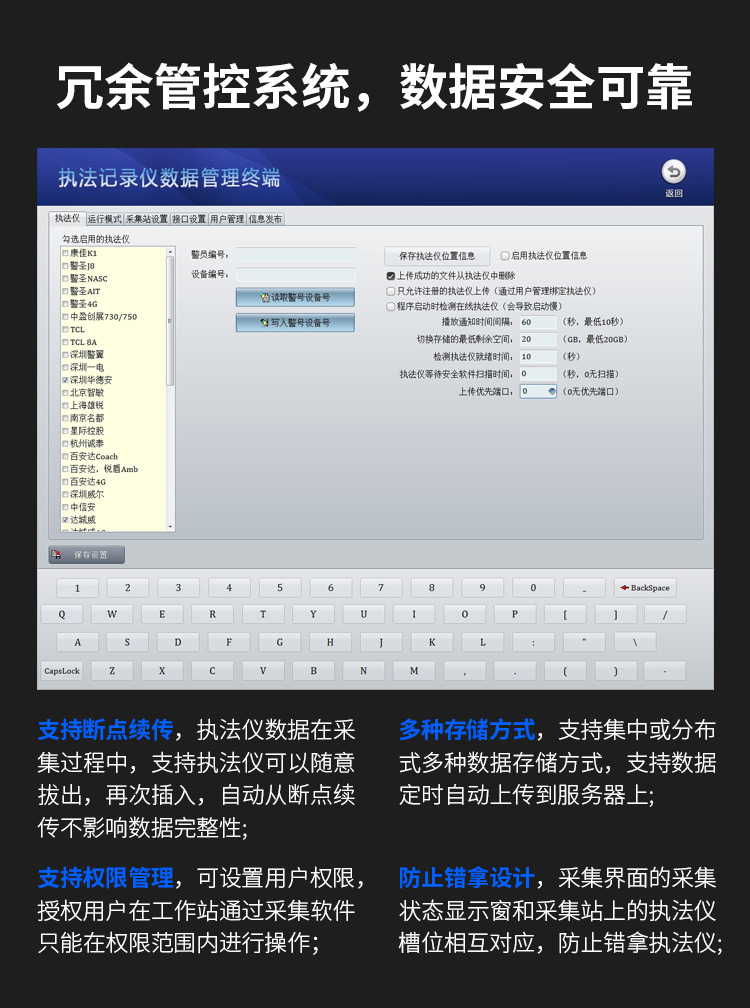Screen dimensions: 750x1008
Task: Switch to the 运行模式 tab
Action: click(104, 219)
